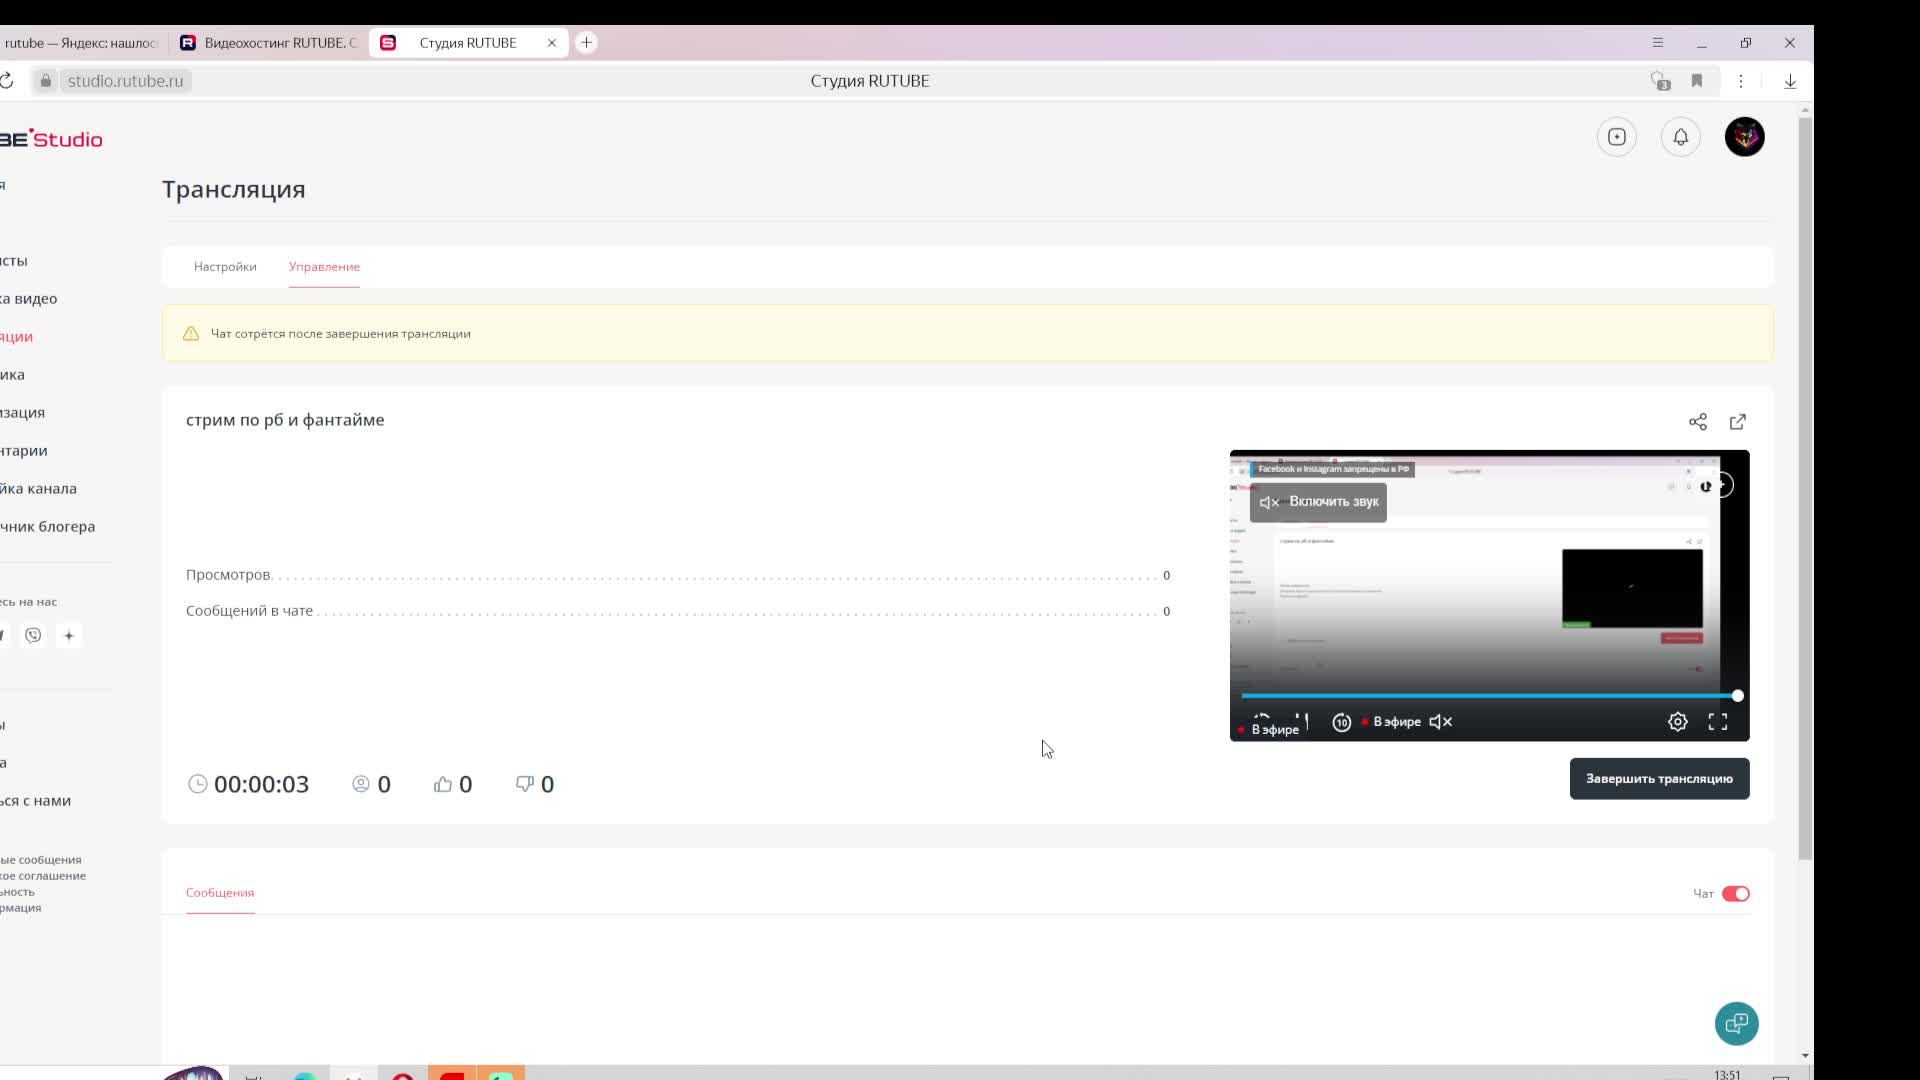Image resolution: width=1920 pixels, height=1080 pixels.
Task: Open the upload video icon in header
Action: click(1617, 137)
